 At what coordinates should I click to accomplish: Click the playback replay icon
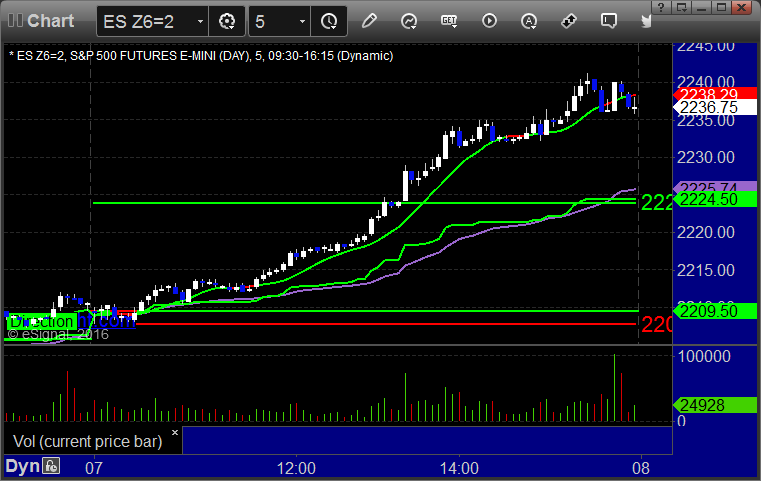(489, 20)
